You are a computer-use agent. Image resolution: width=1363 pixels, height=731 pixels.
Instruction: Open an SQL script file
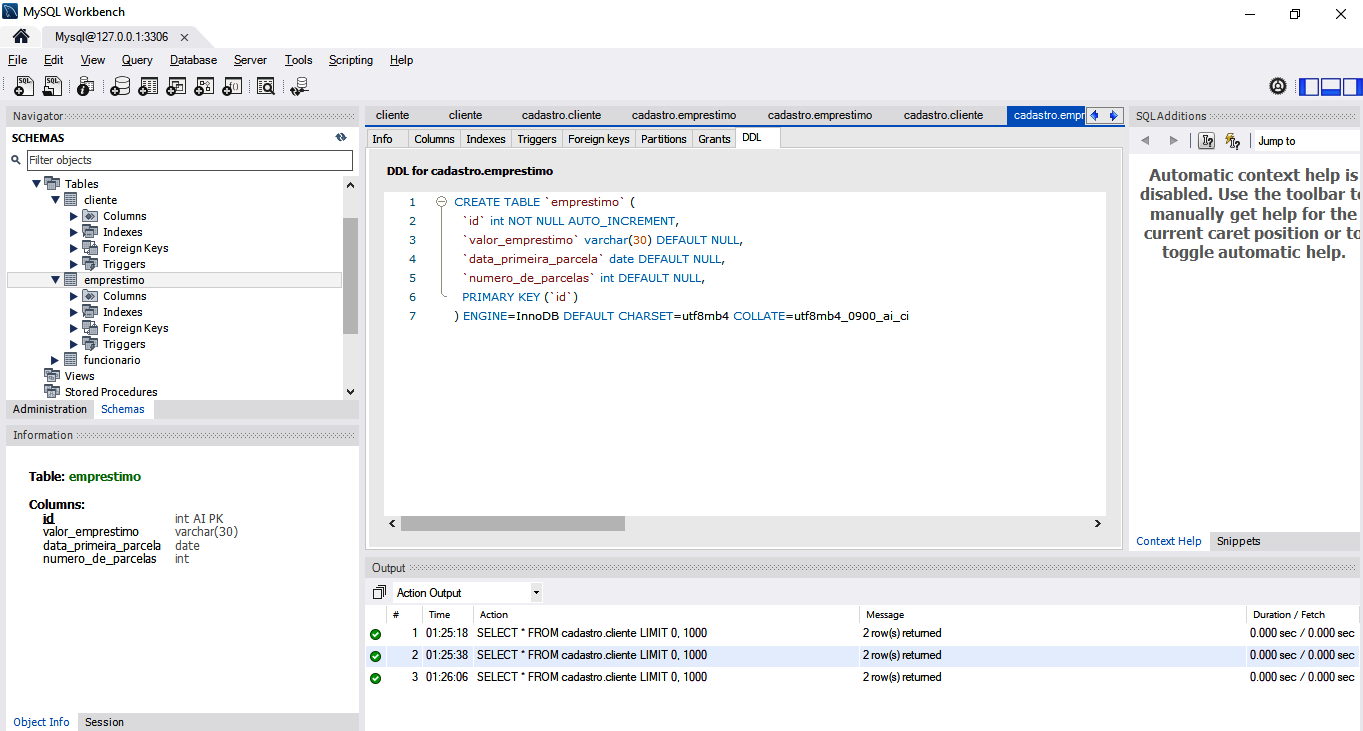pyautogui.click(x=52, y=86)
